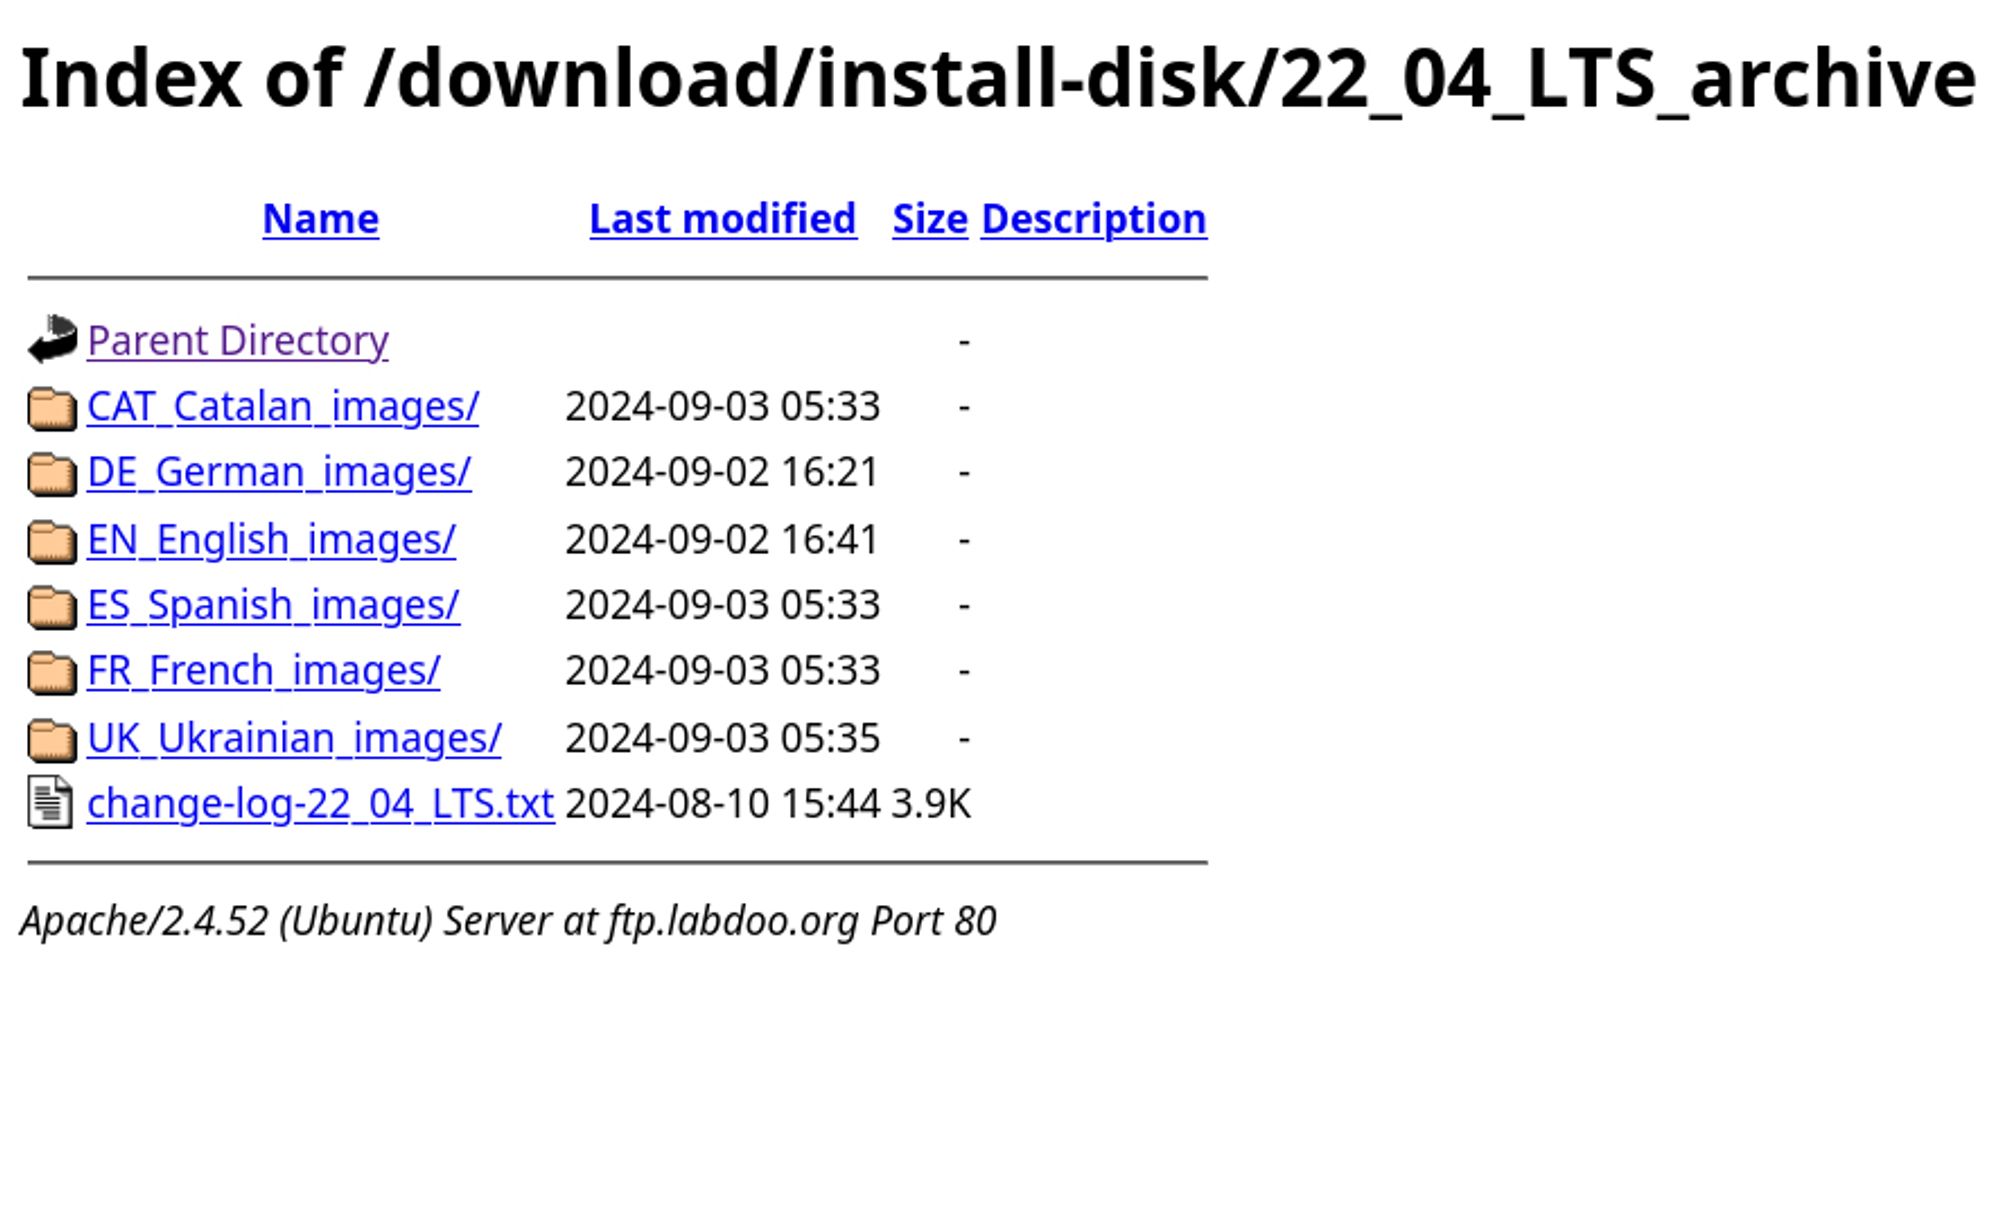Viewport: 2000px width, 1212px height.
Task: Toggle Name sort ascending or descending
Action: pos(320,217)
